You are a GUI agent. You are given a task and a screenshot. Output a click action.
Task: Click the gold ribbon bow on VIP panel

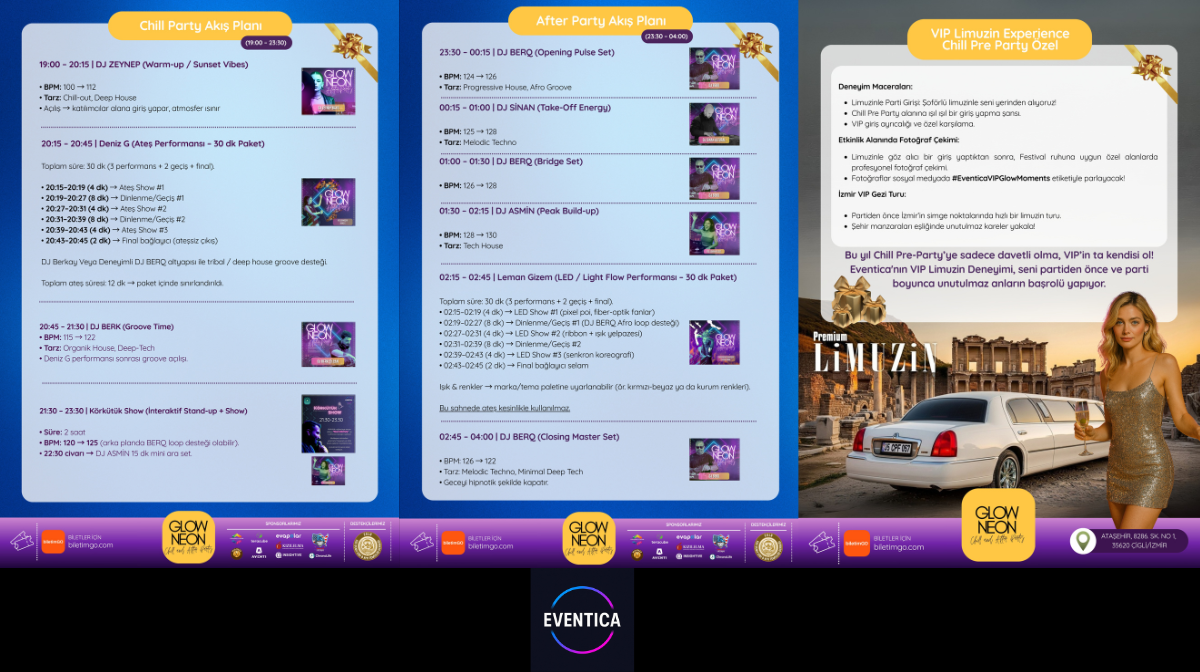[1150, 65]
